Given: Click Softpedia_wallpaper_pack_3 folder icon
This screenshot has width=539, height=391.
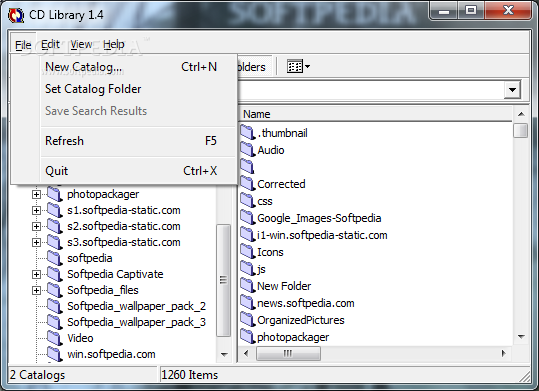Looking at the screenshot, I should 54,322.
